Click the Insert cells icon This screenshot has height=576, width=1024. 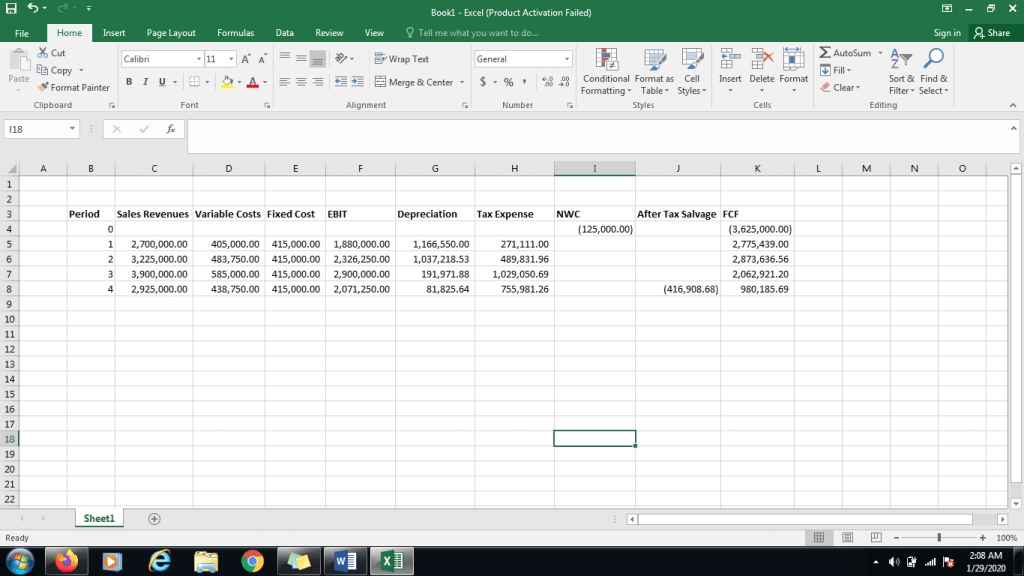coord(730,70)
